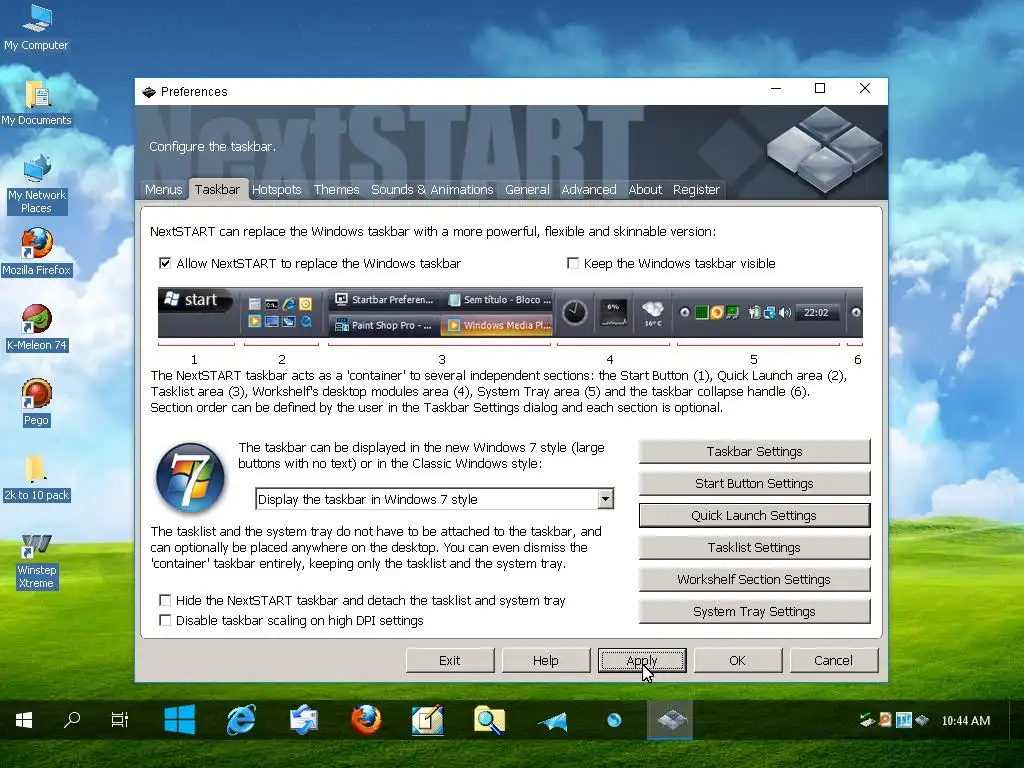Open the Register tab

pos(696,189)
